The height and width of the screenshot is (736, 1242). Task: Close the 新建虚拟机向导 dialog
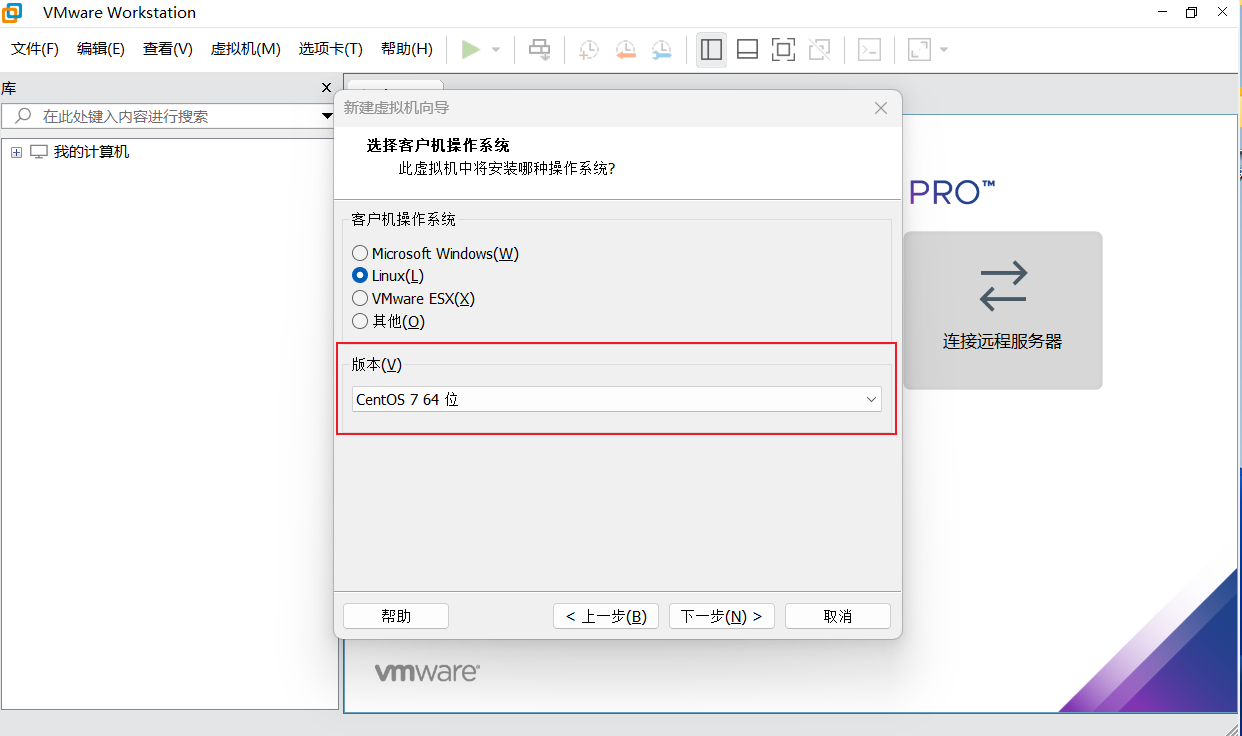[x=881, y=108]
